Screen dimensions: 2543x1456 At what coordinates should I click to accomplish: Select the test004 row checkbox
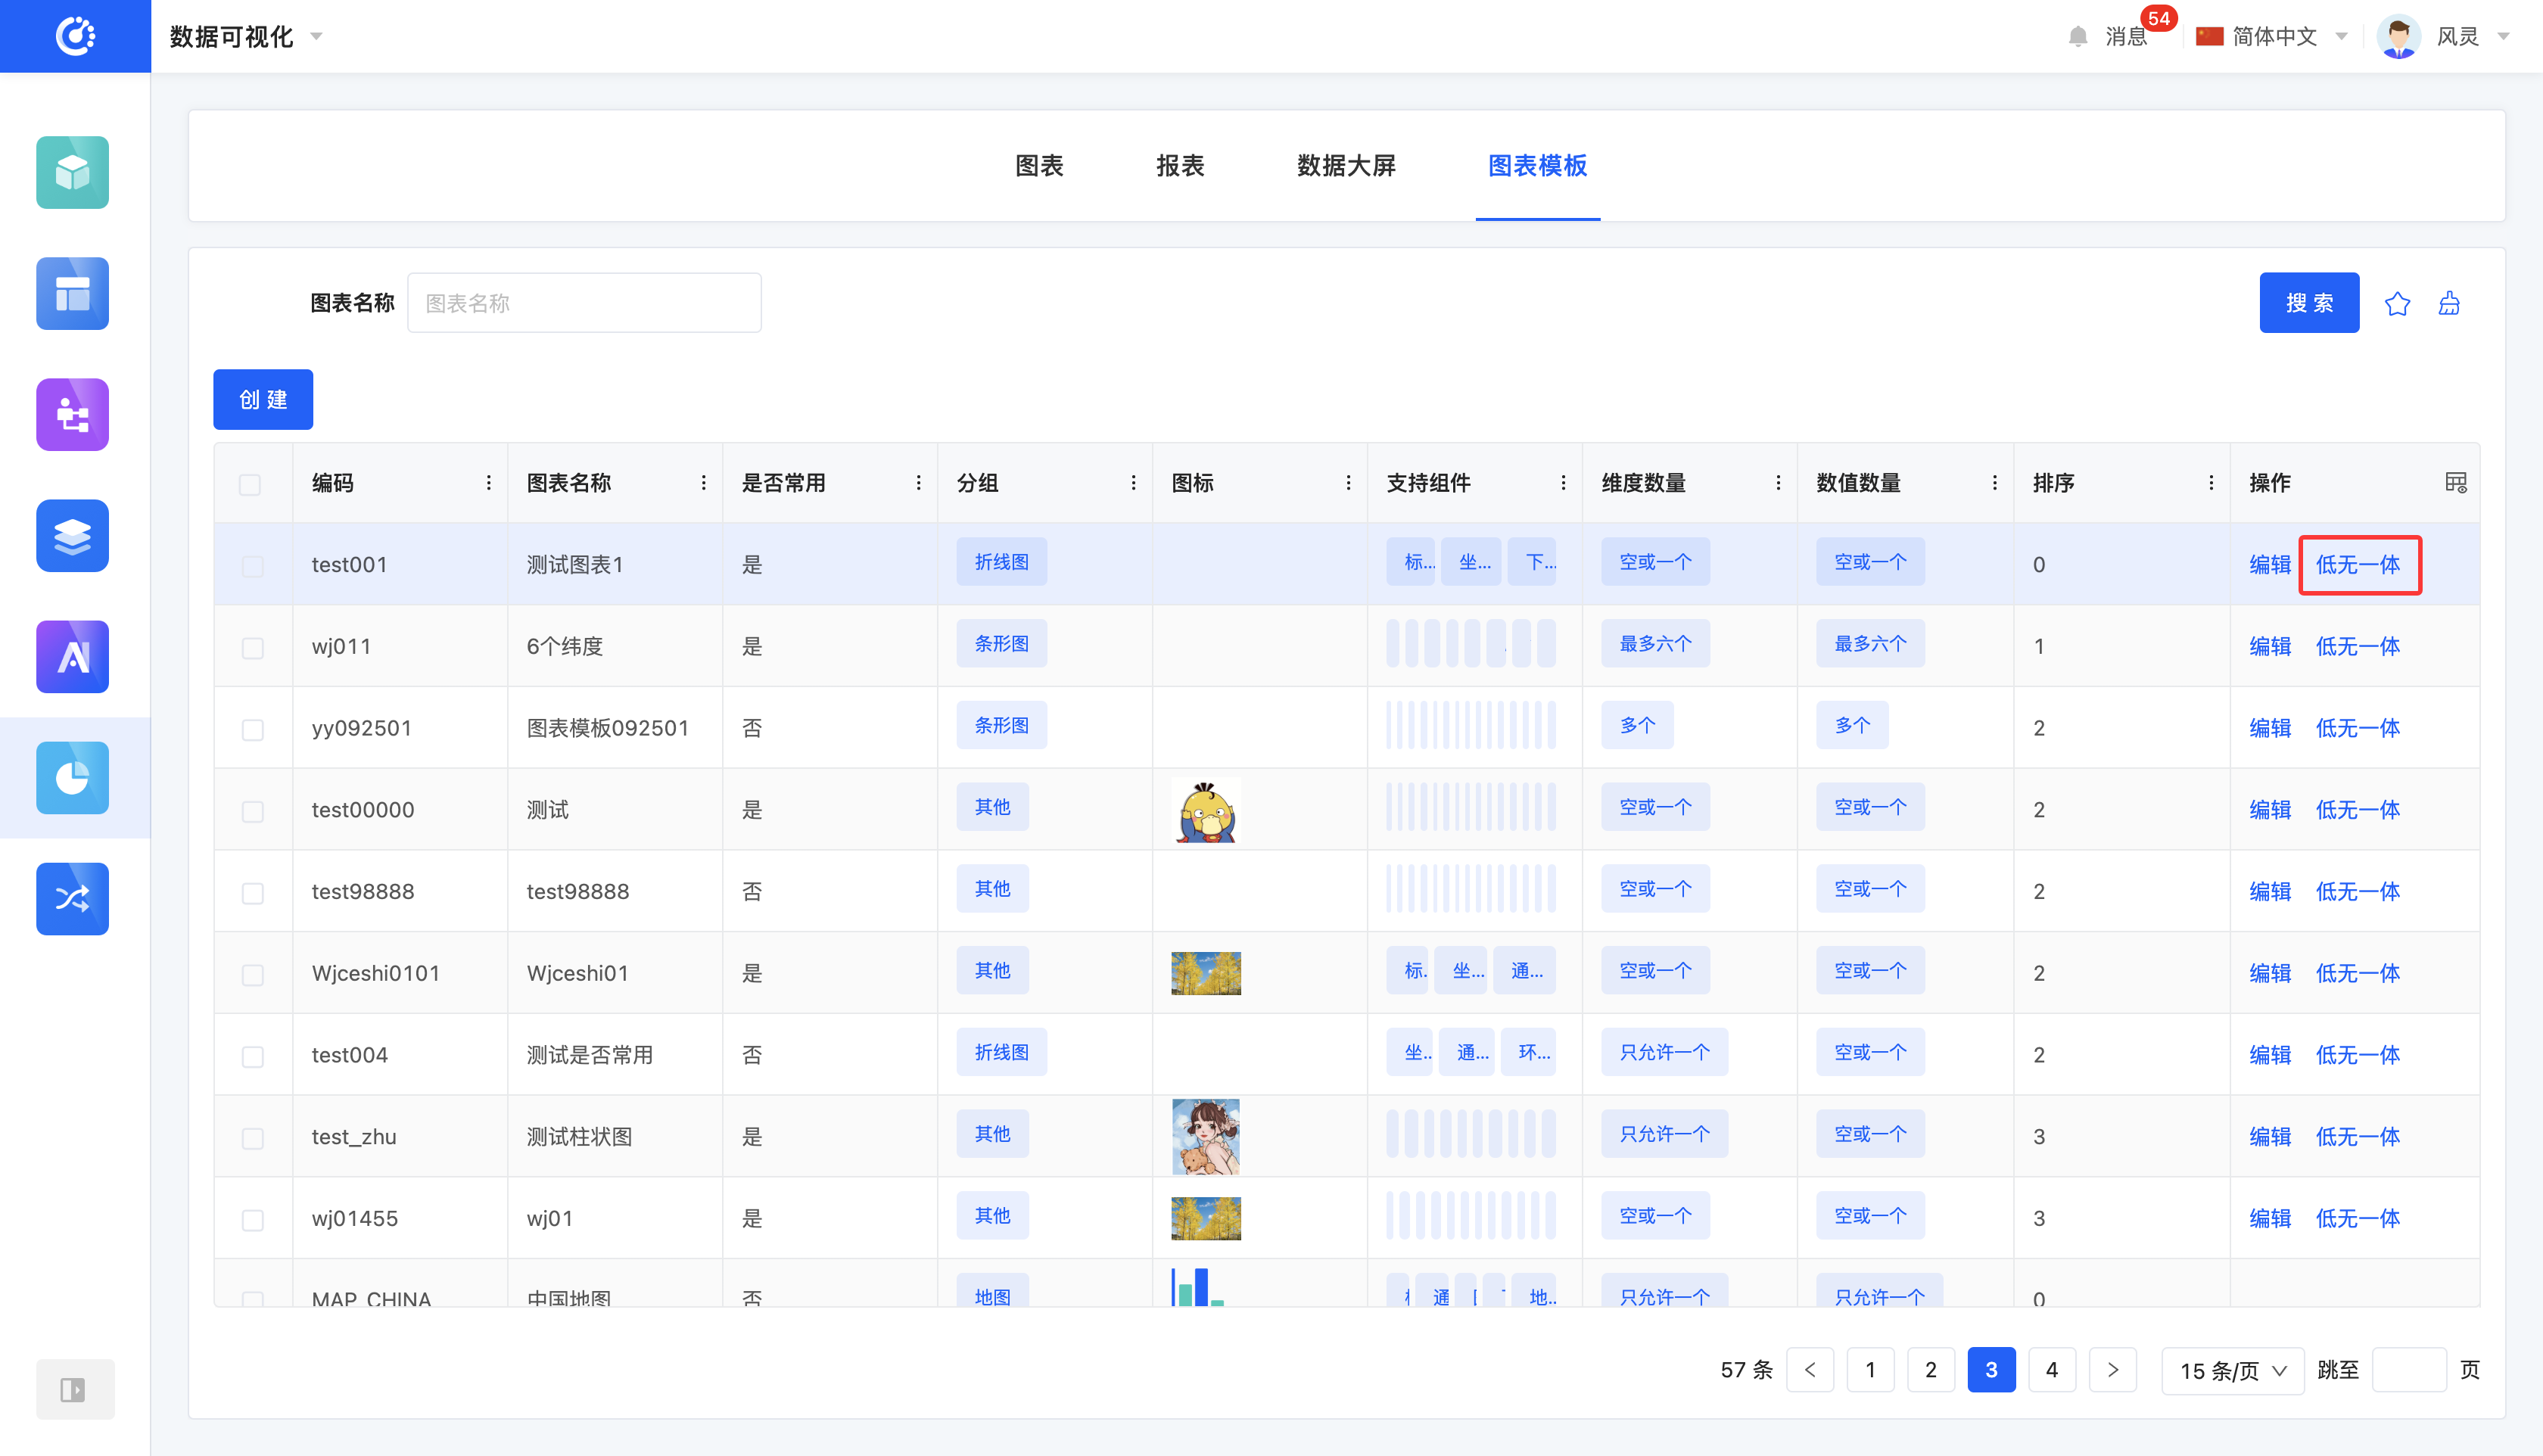click(x=252, y=1056)
